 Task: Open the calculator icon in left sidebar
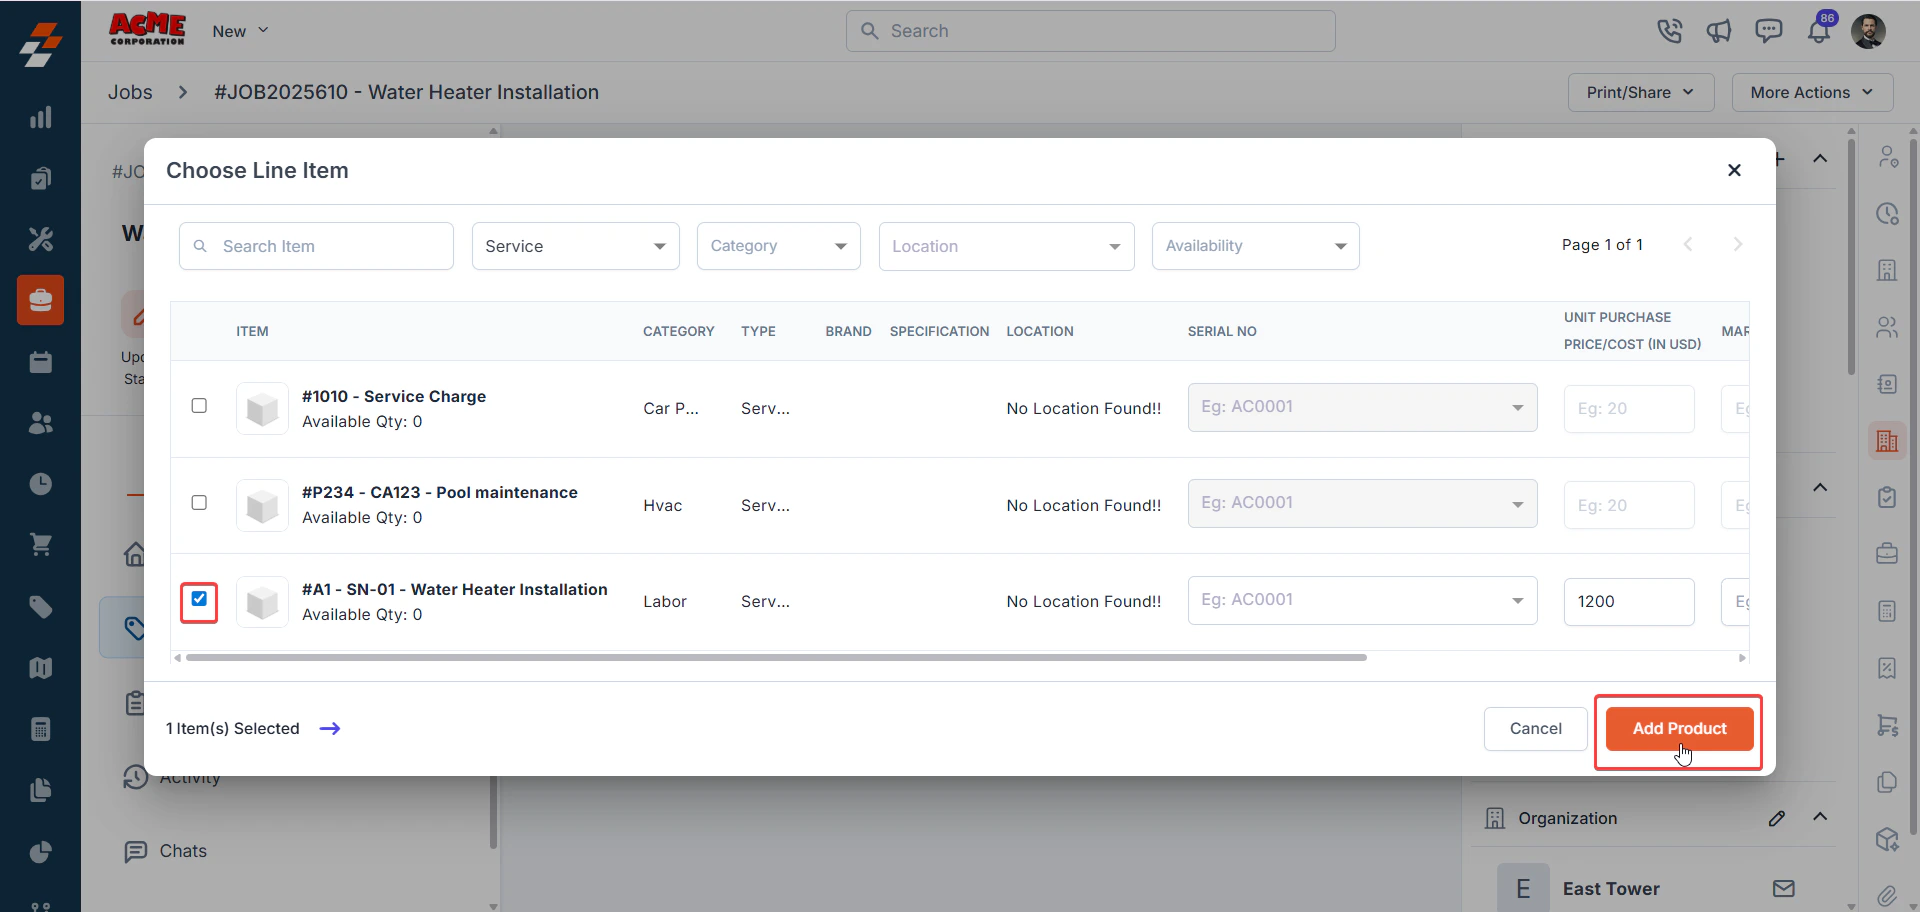(40, 729)
